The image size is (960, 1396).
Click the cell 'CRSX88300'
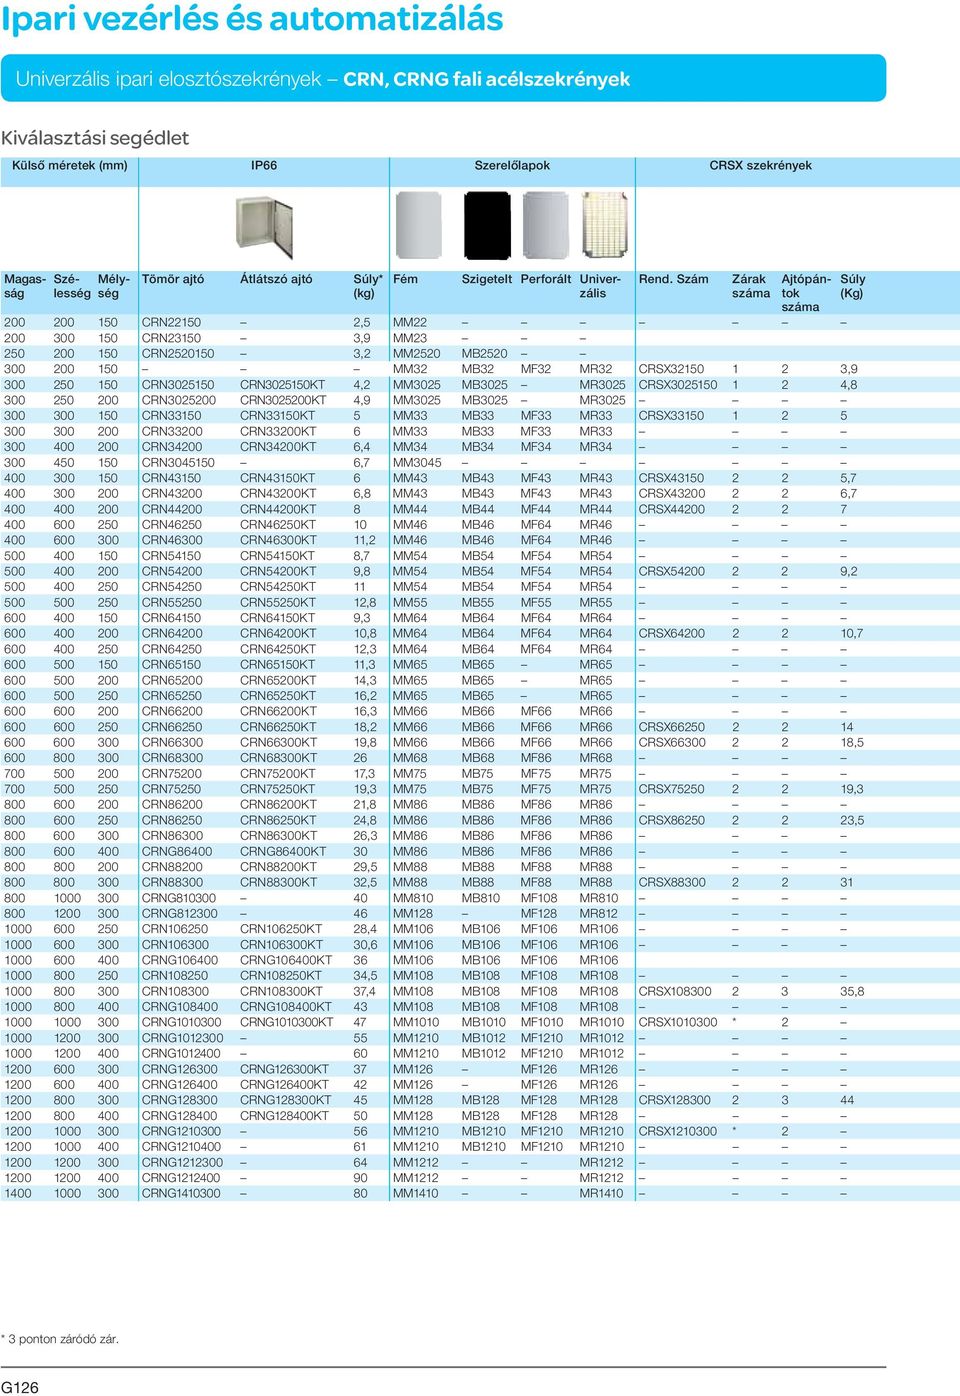(672, 882)
